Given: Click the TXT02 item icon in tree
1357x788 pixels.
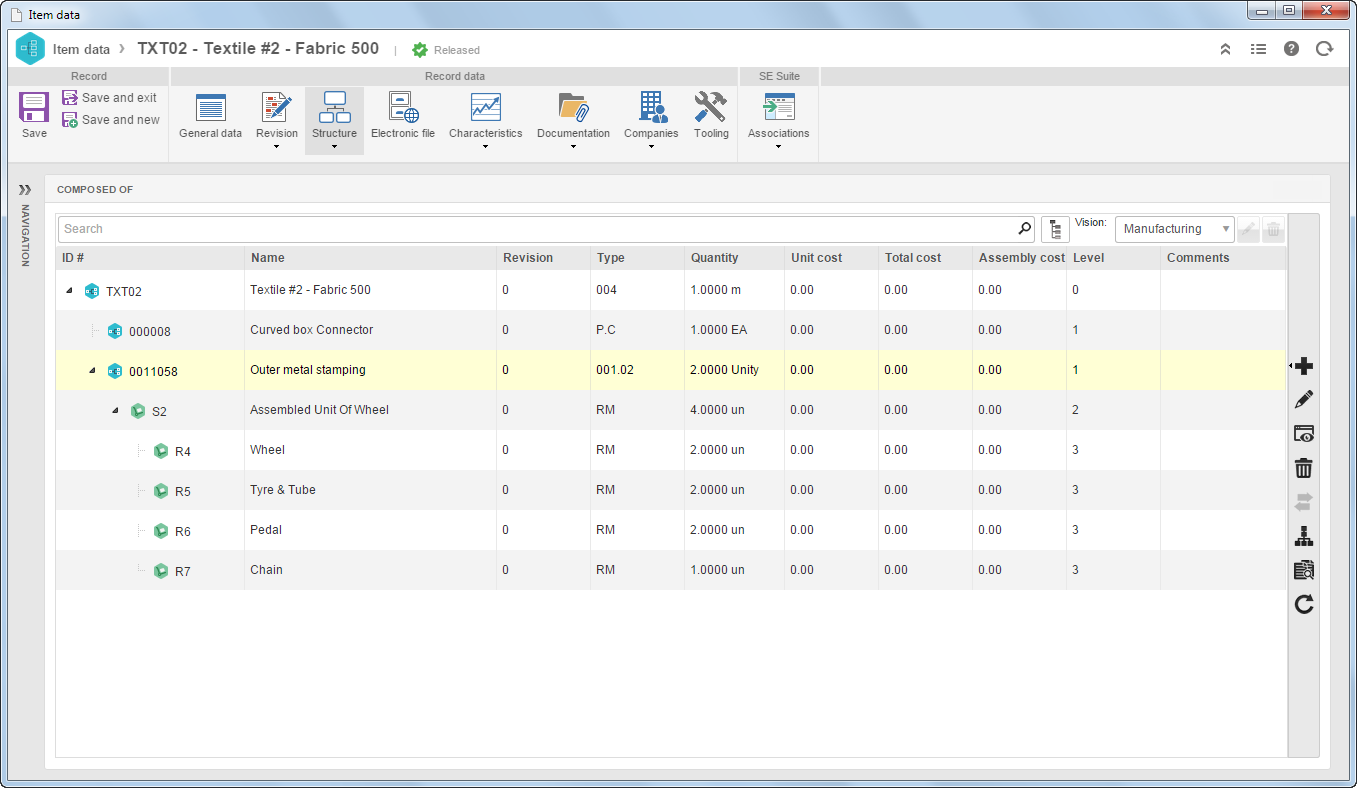Looking at the screenshot, I should click(x=92, y=291).
